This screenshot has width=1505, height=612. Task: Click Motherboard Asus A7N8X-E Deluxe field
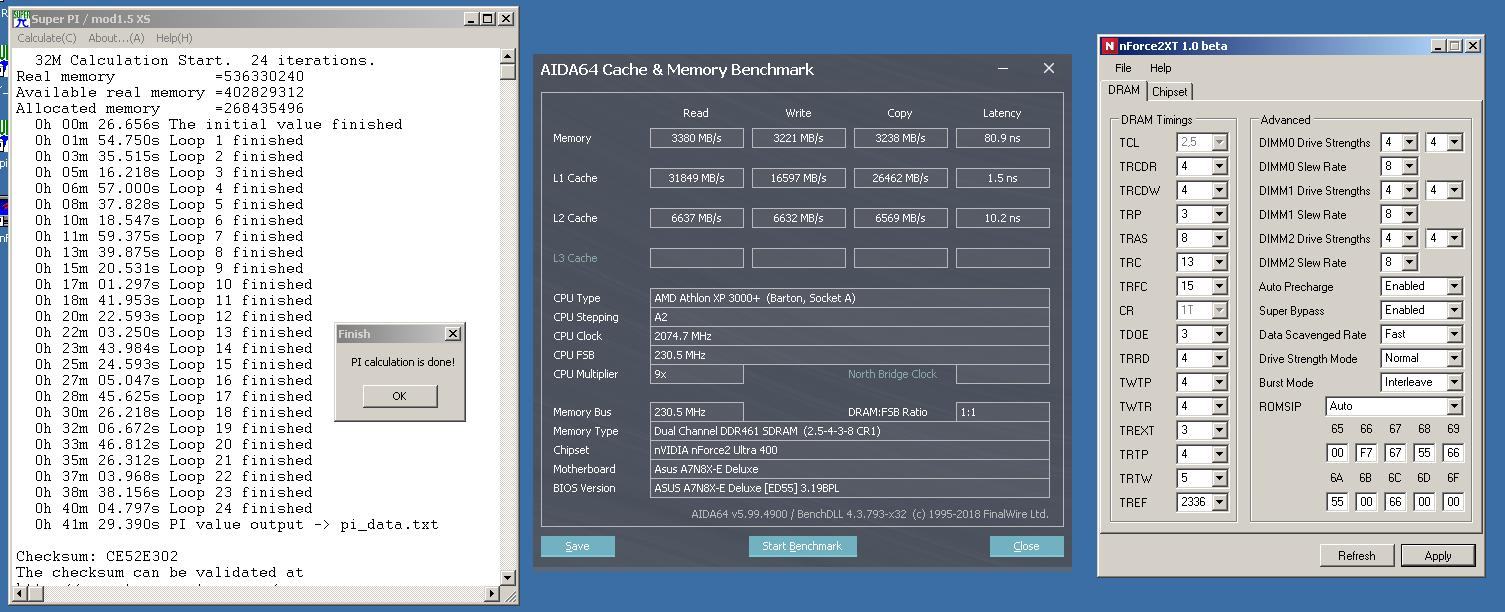click(849, 469)
